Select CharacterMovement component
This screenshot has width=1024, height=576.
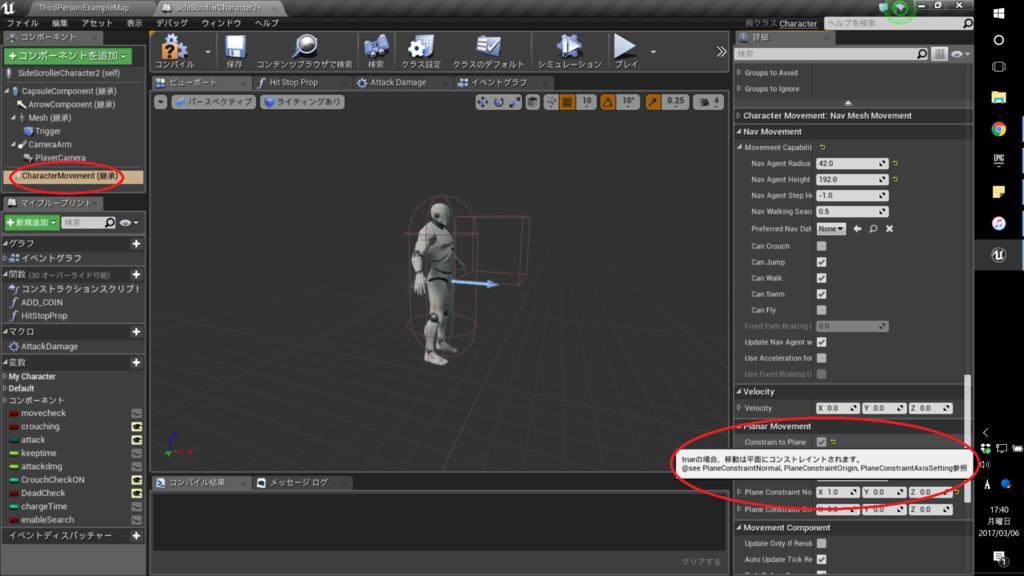pyautogui.click(x=69, y=176)
